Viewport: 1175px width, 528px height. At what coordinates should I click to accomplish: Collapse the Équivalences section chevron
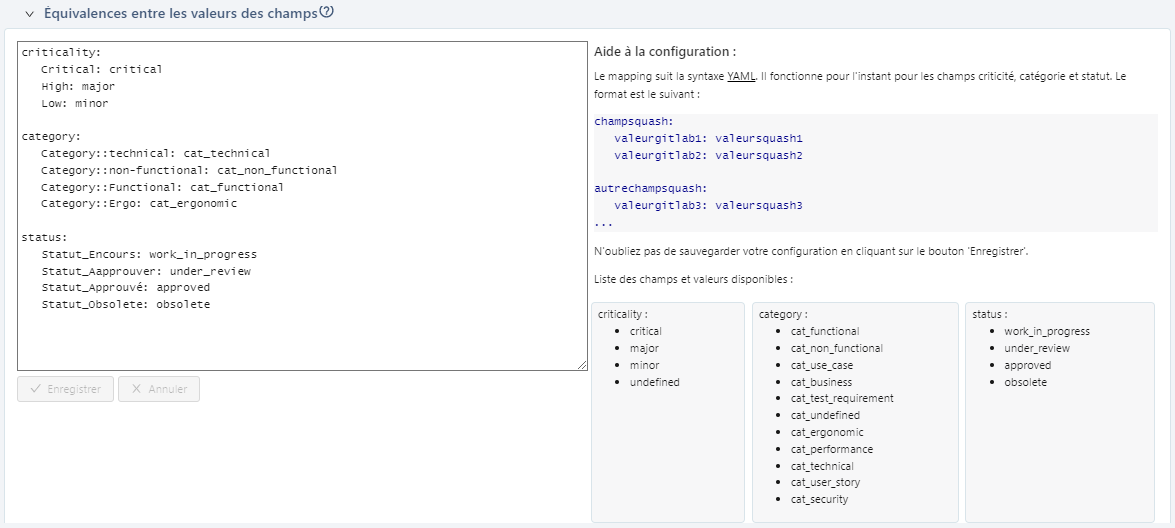tap(29, 14)
